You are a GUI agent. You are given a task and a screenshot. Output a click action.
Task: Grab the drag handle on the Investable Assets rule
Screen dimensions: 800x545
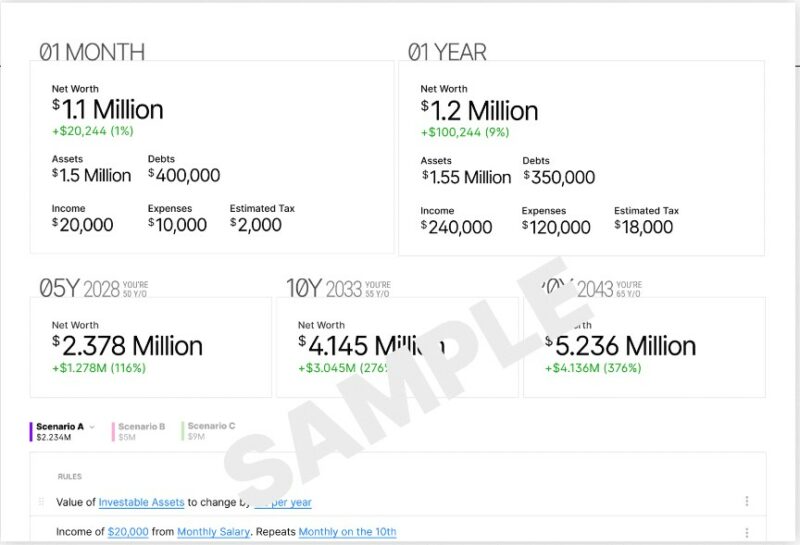[41, 502]
